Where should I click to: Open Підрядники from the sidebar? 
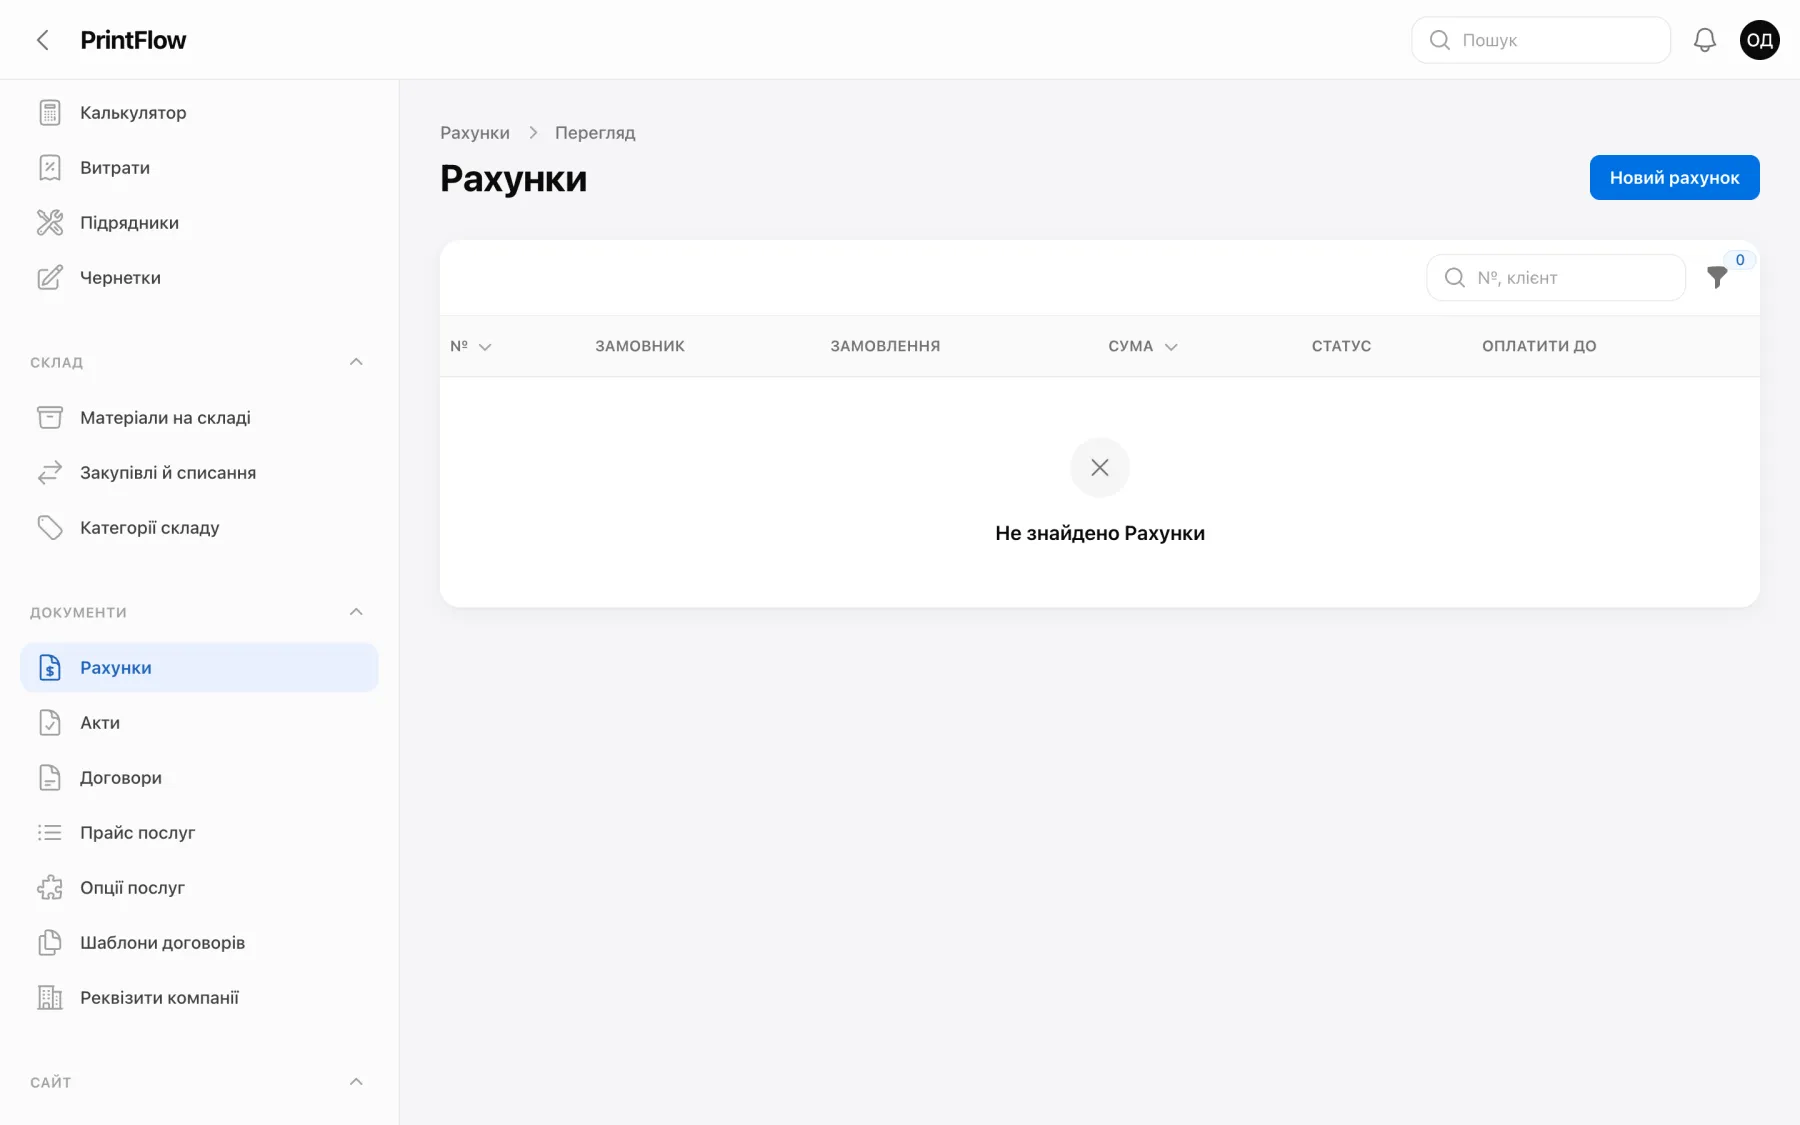coord(200,223)
